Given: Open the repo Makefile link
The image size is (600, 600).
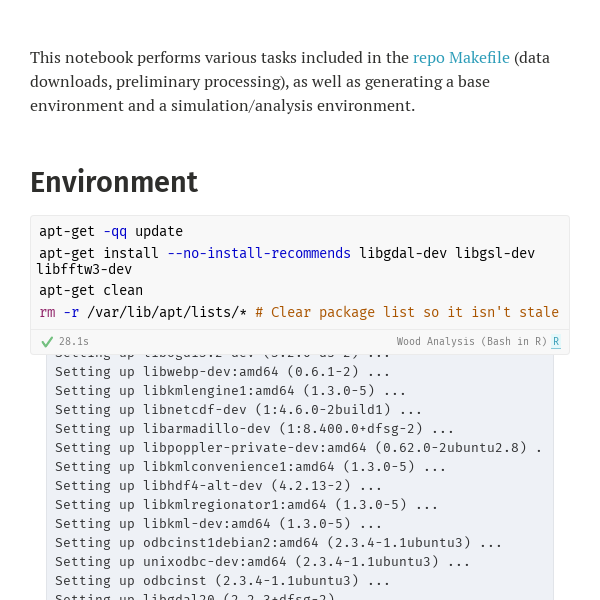Looking at the screenshot, I should (x=461, y=58).
